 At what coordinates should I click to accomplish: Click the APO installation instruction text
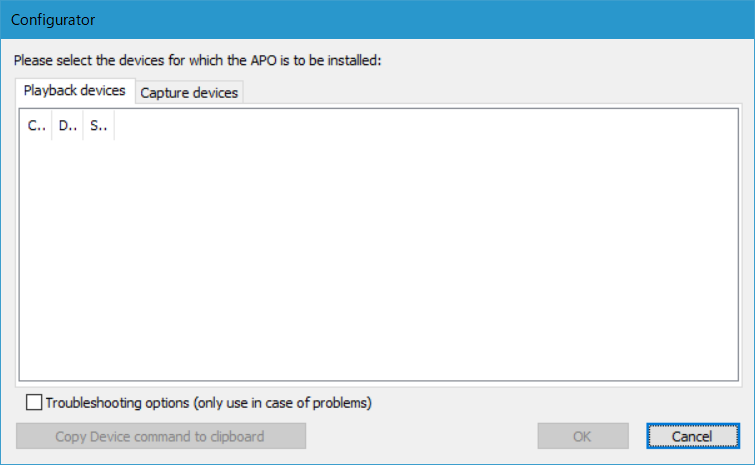pyautogui.click(x=197, y=61)
